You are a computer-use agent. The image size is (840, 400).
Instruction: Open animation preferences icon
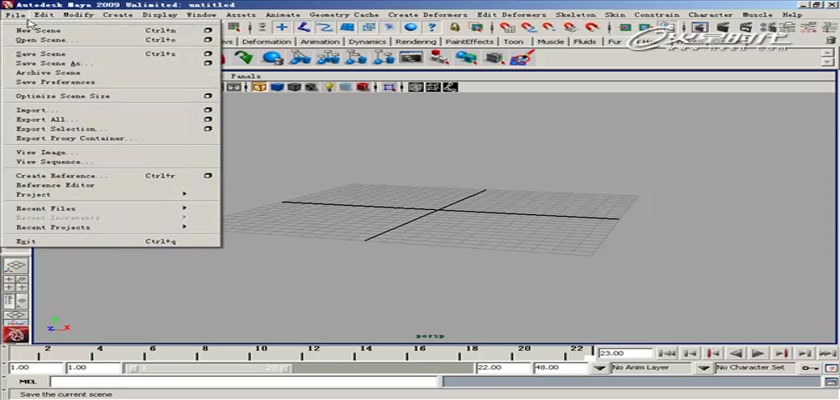pos(831,368)
